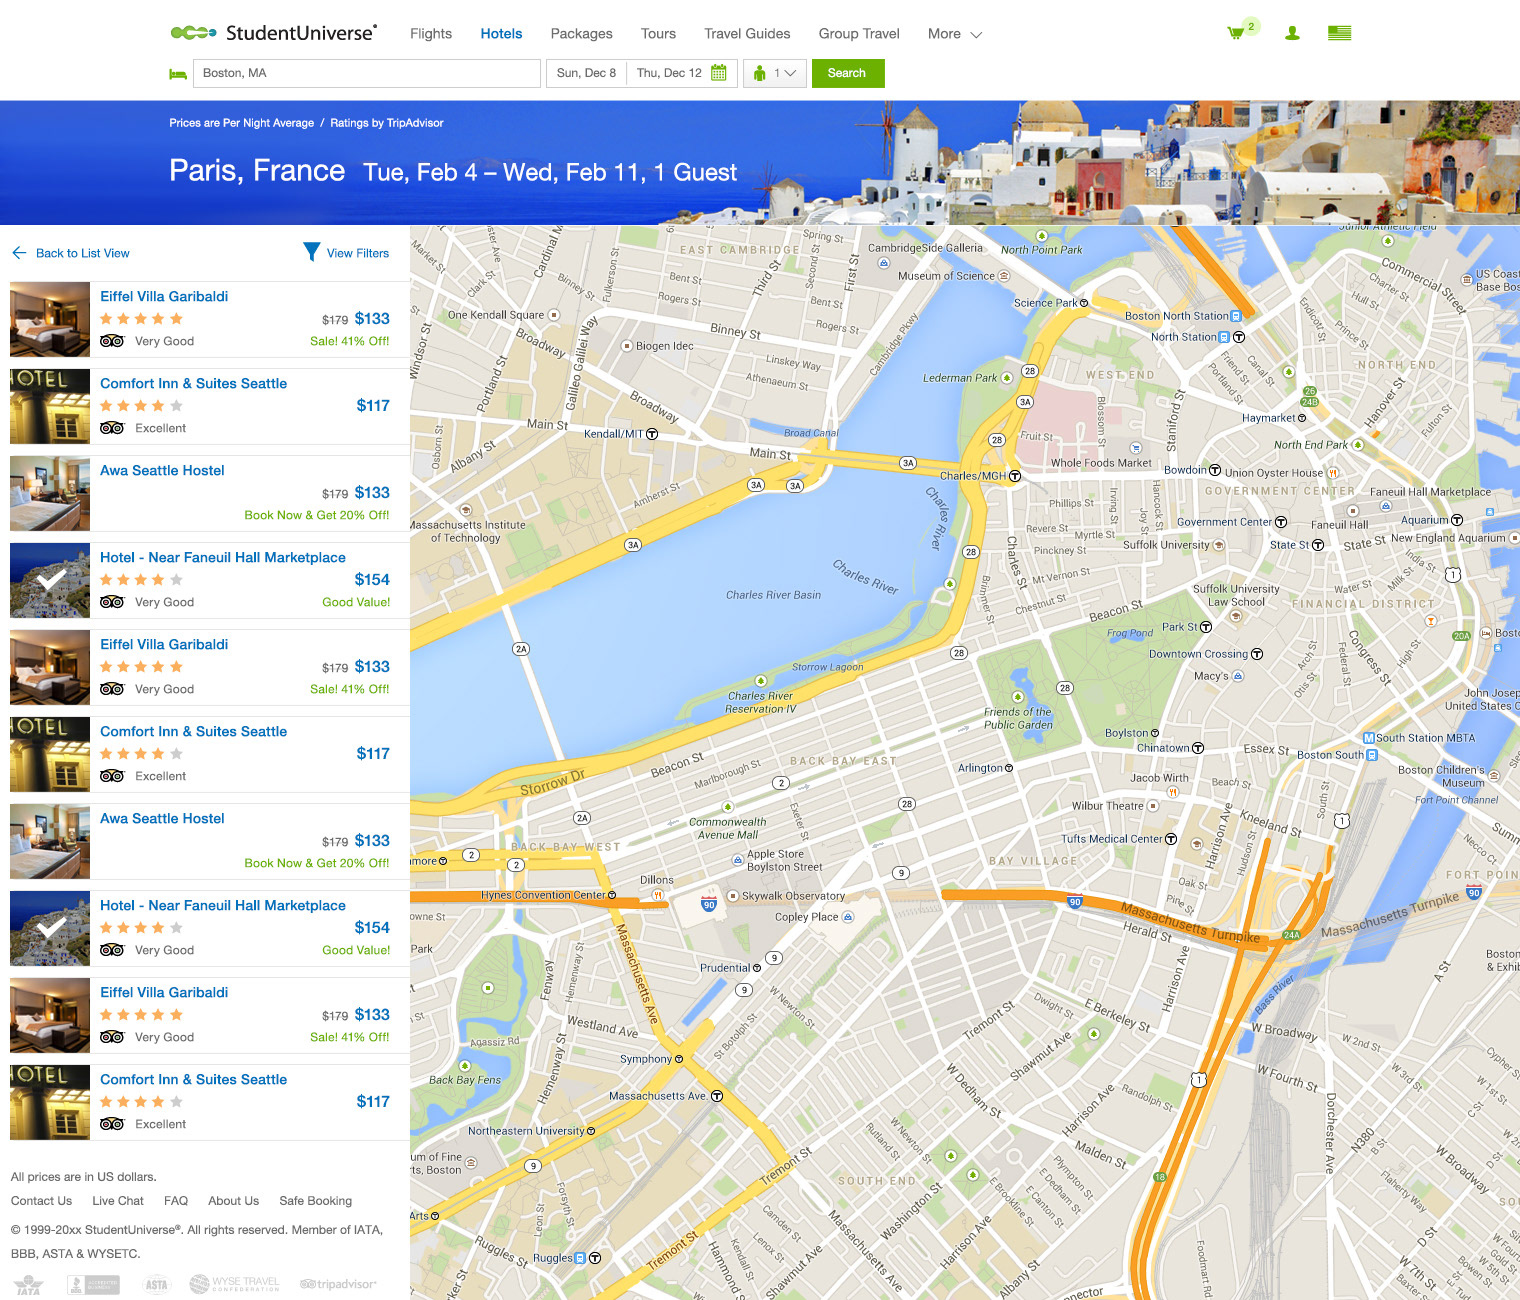Click the green Search button
1520x1300 pixels.
pyautogui.click(x=848, y=73)
